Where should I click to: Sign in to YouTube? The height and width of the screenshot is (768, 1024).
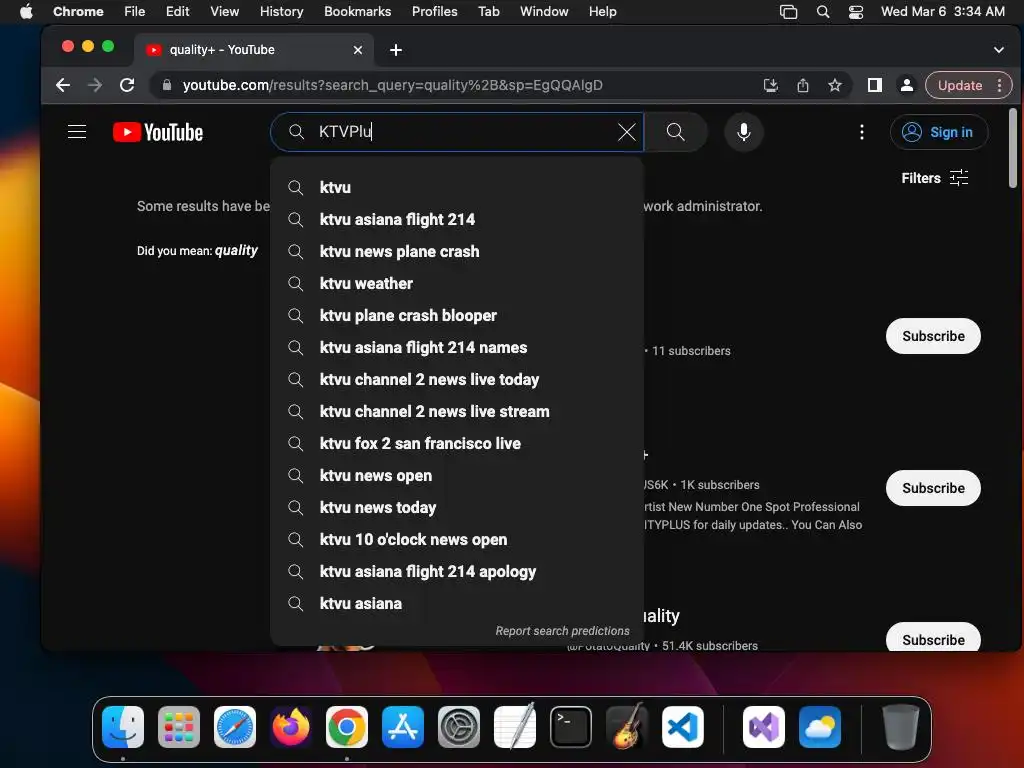point(938,132)
